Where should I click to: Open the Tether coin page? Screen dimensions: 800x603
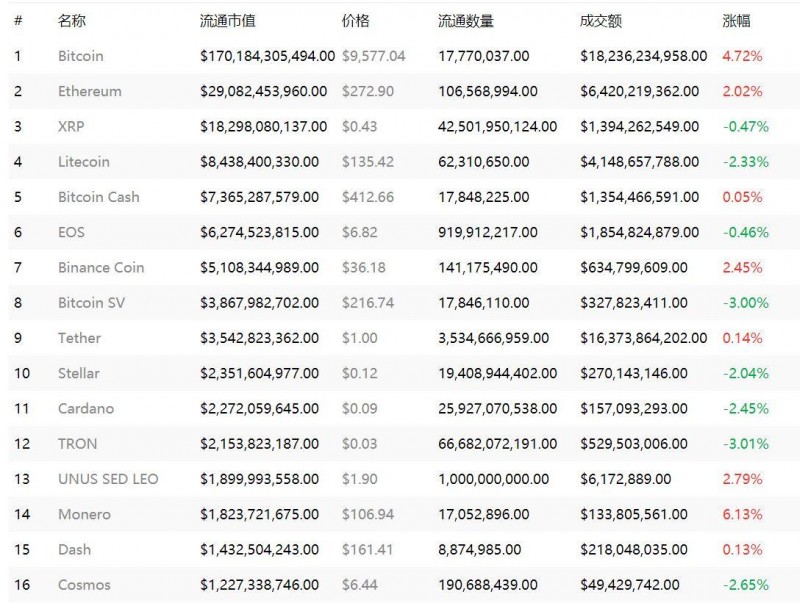79,338
